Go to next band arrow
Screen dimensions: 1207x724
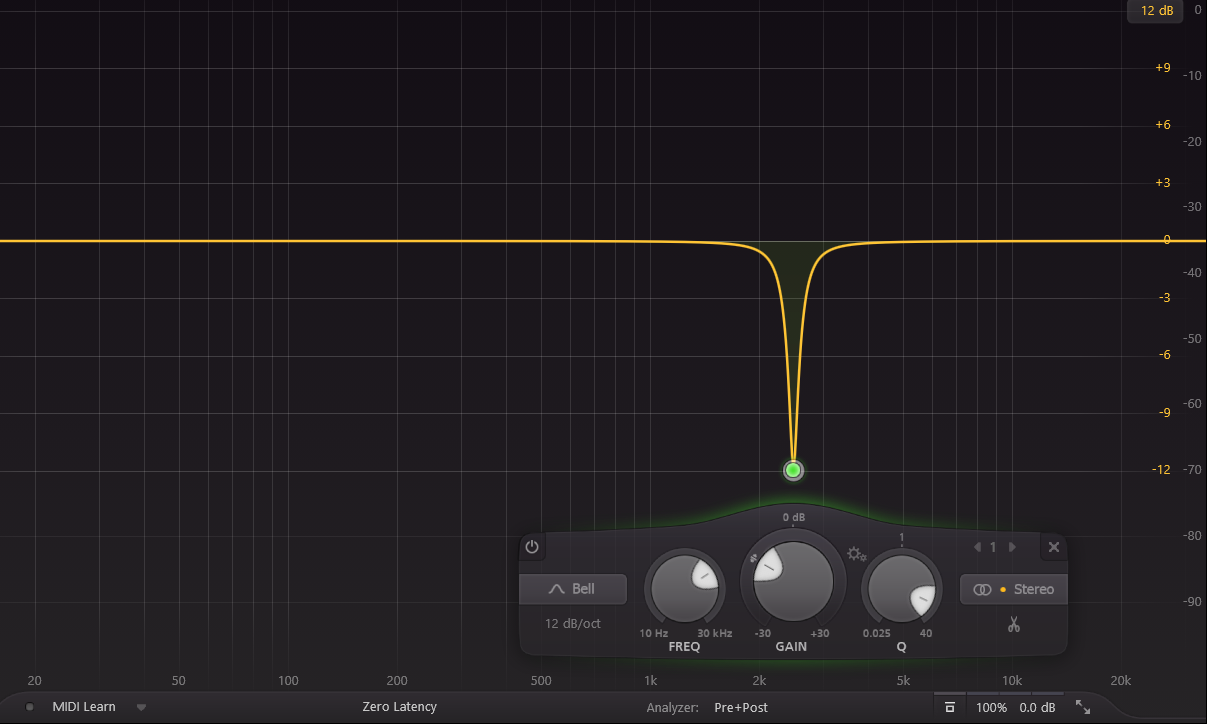tap(1012, 547)
